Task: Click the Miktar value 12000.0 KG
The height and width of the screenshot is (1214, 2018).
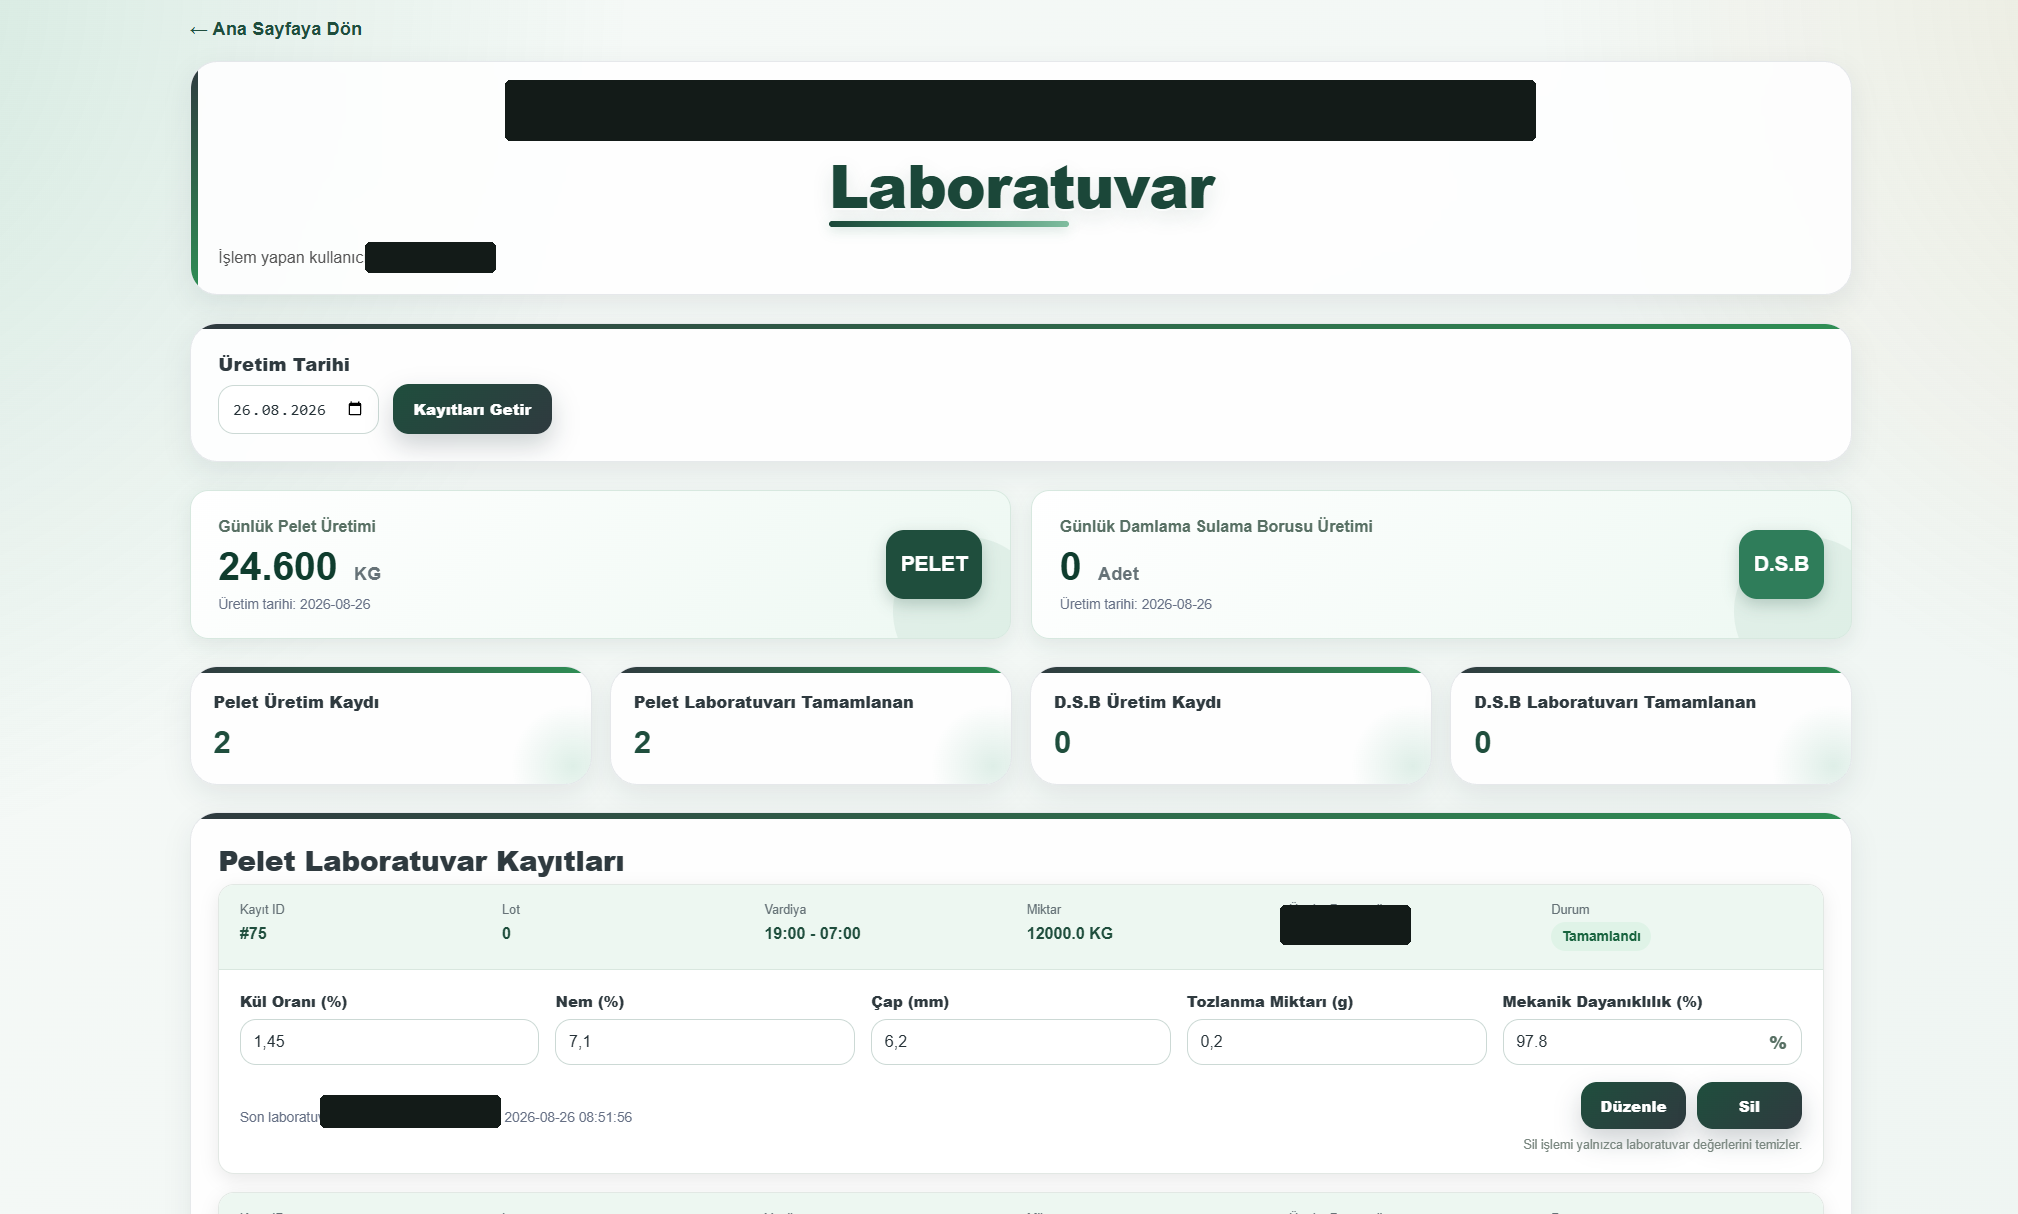Action: pos(1069,933)
